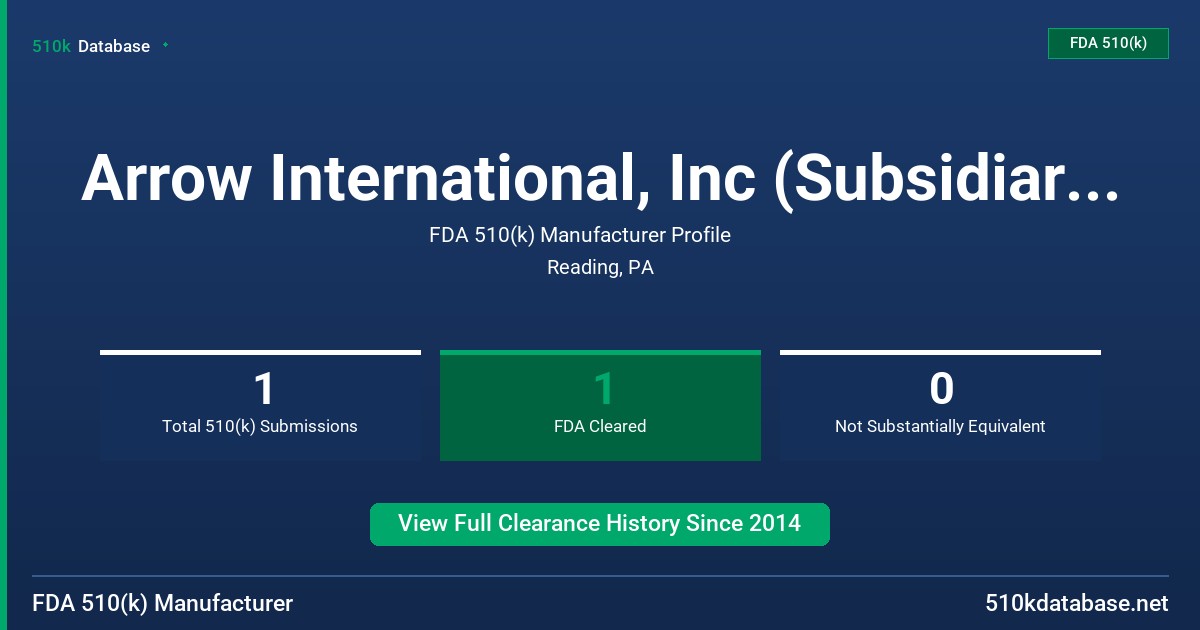1200x630 pixels.
Task: Visit the 510kdatabase.net link
Action: coord(1076,604)
